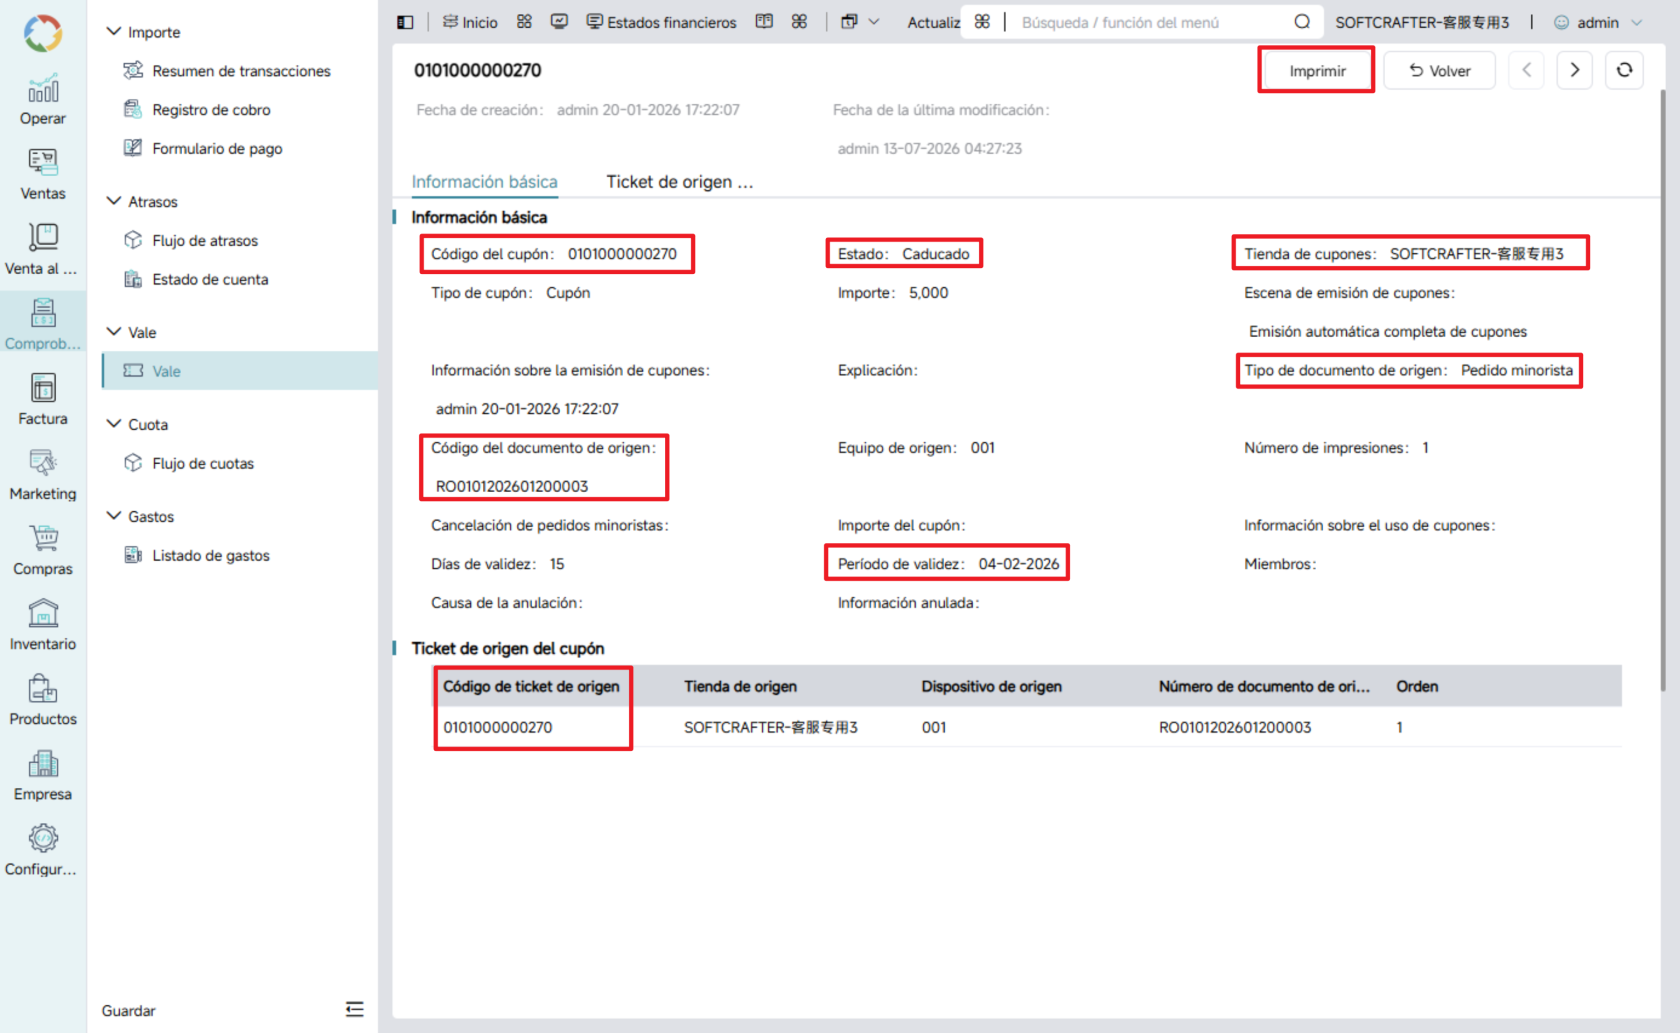
Task: Open the Ventas module
Action: 43,175
